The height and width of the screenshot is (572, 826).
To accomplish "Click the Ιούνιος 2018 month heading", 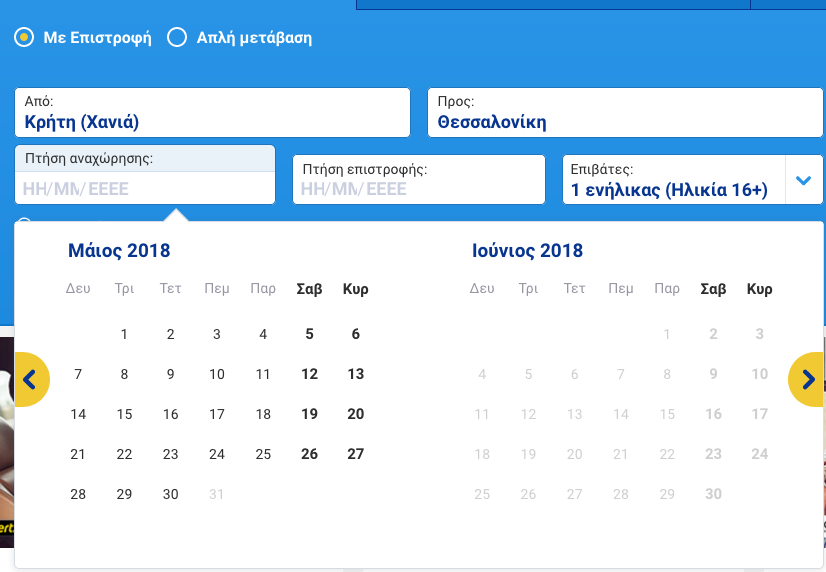I will (x=527, y=251).
